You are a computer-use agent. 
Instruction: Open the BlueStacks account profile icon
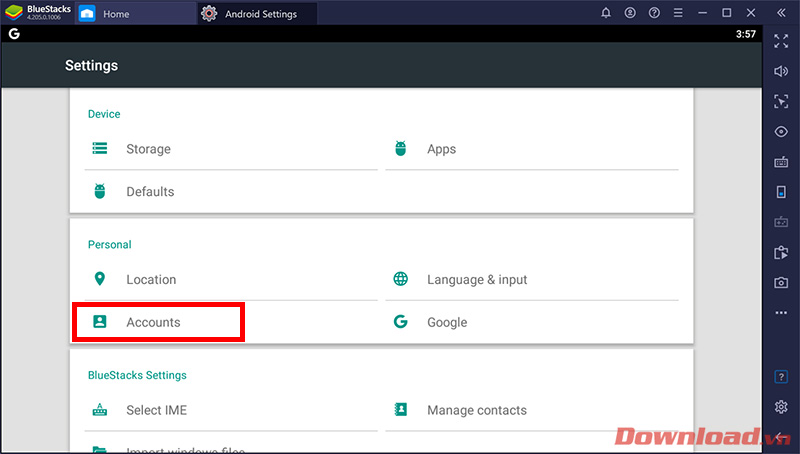pyautogui.click(x=630, y=13)
